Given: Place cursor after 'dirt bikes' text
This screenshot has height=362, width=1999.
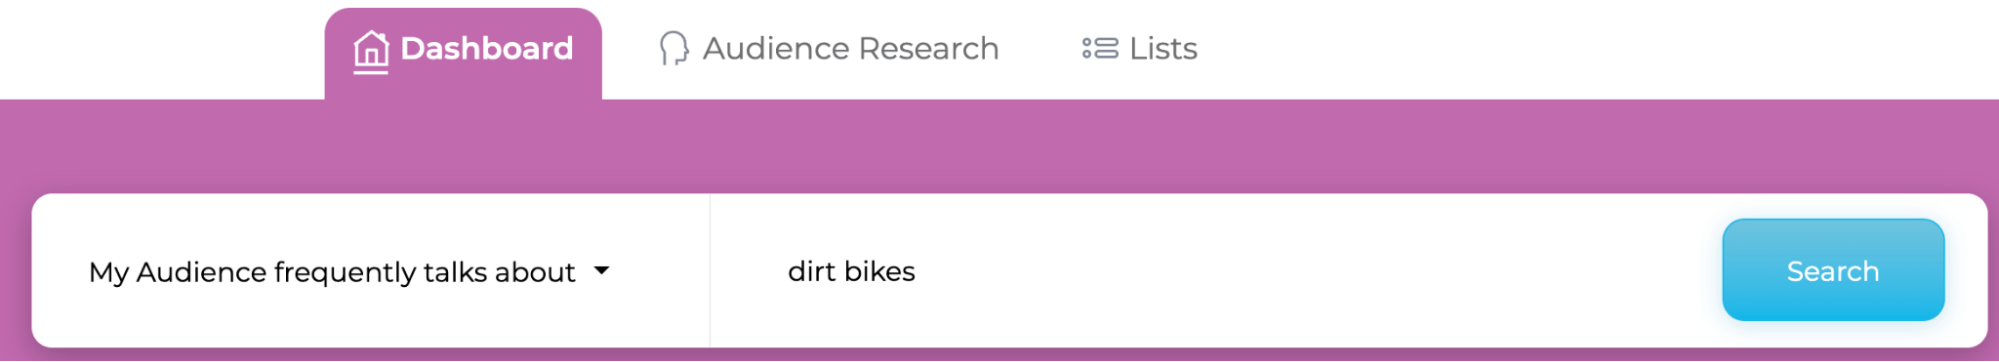Looking at the screenshot, I should point(918,271).
